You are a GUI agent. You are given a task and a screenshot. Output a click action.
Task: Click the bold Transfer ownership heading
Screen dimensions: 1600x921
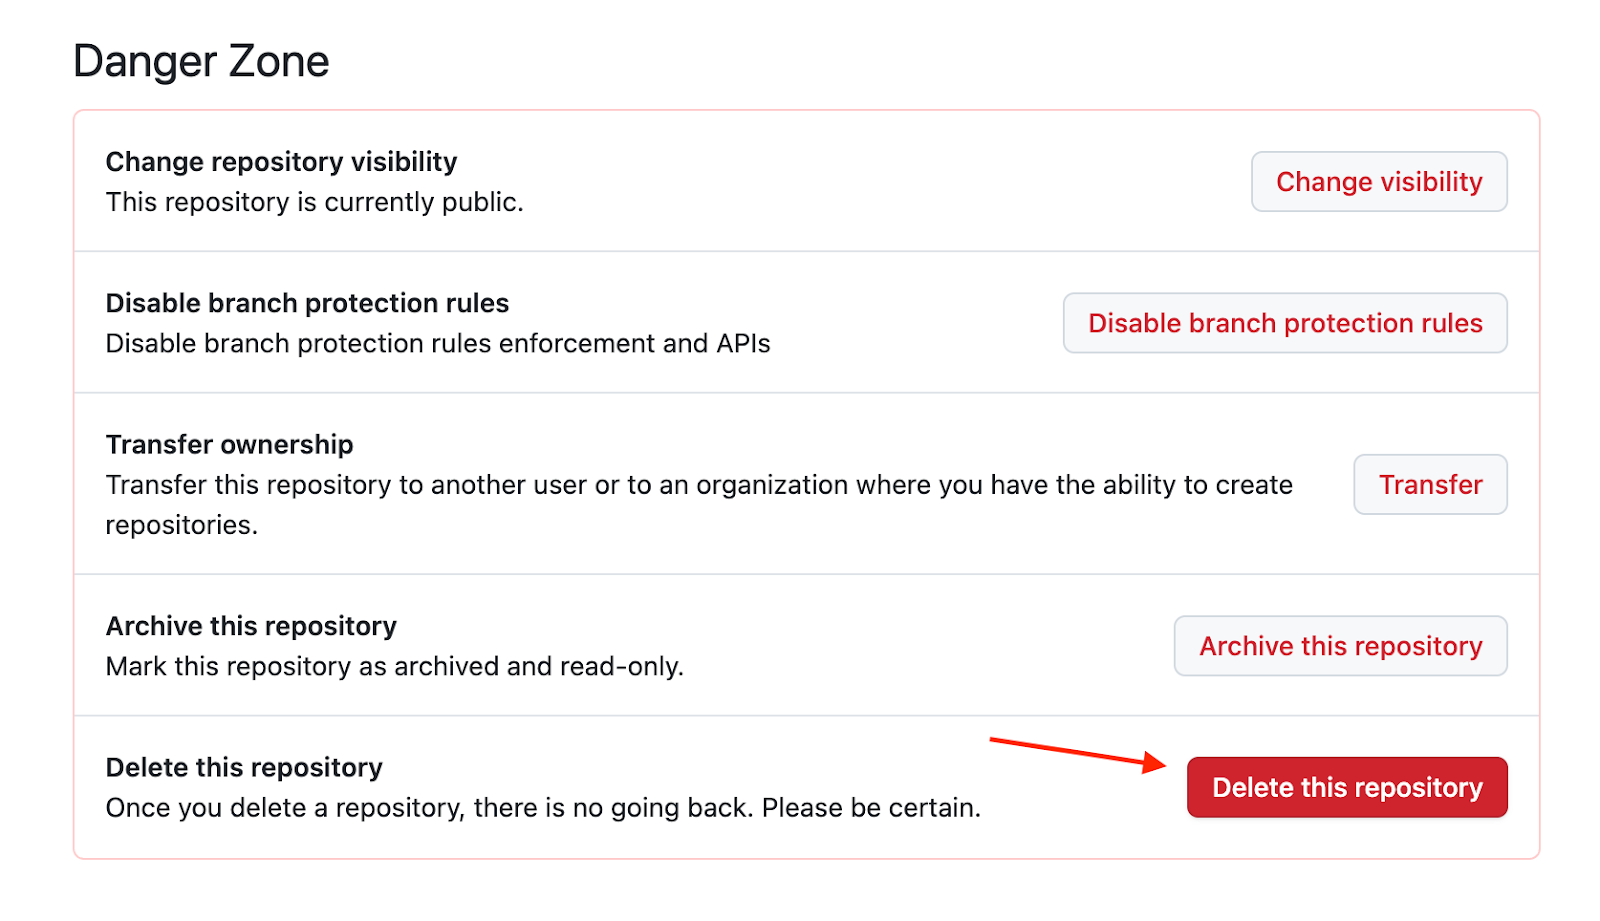click(229, 445)
